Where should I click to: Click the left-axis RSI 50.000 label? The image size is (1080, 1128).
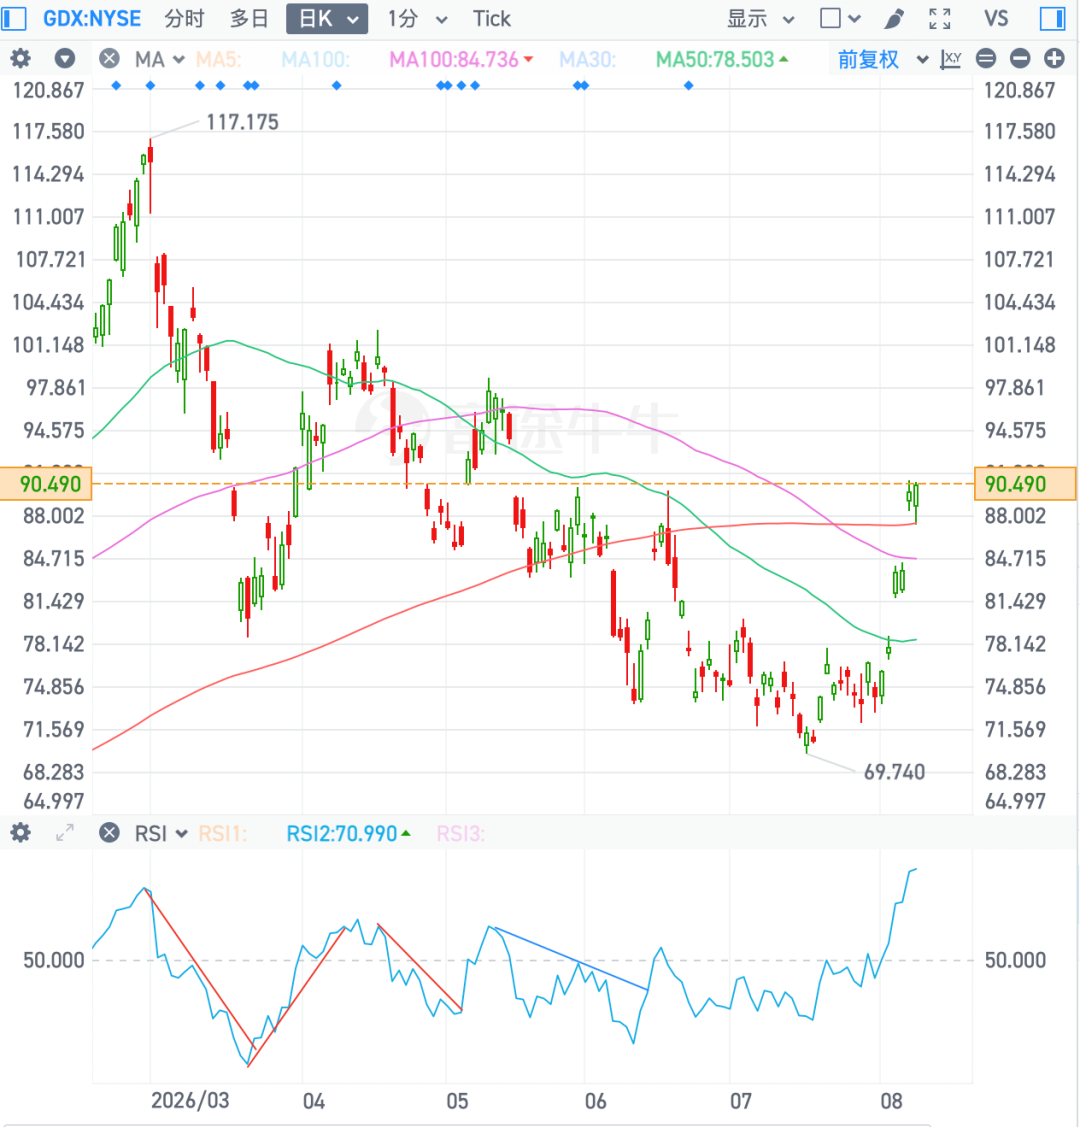coord(54,960)
